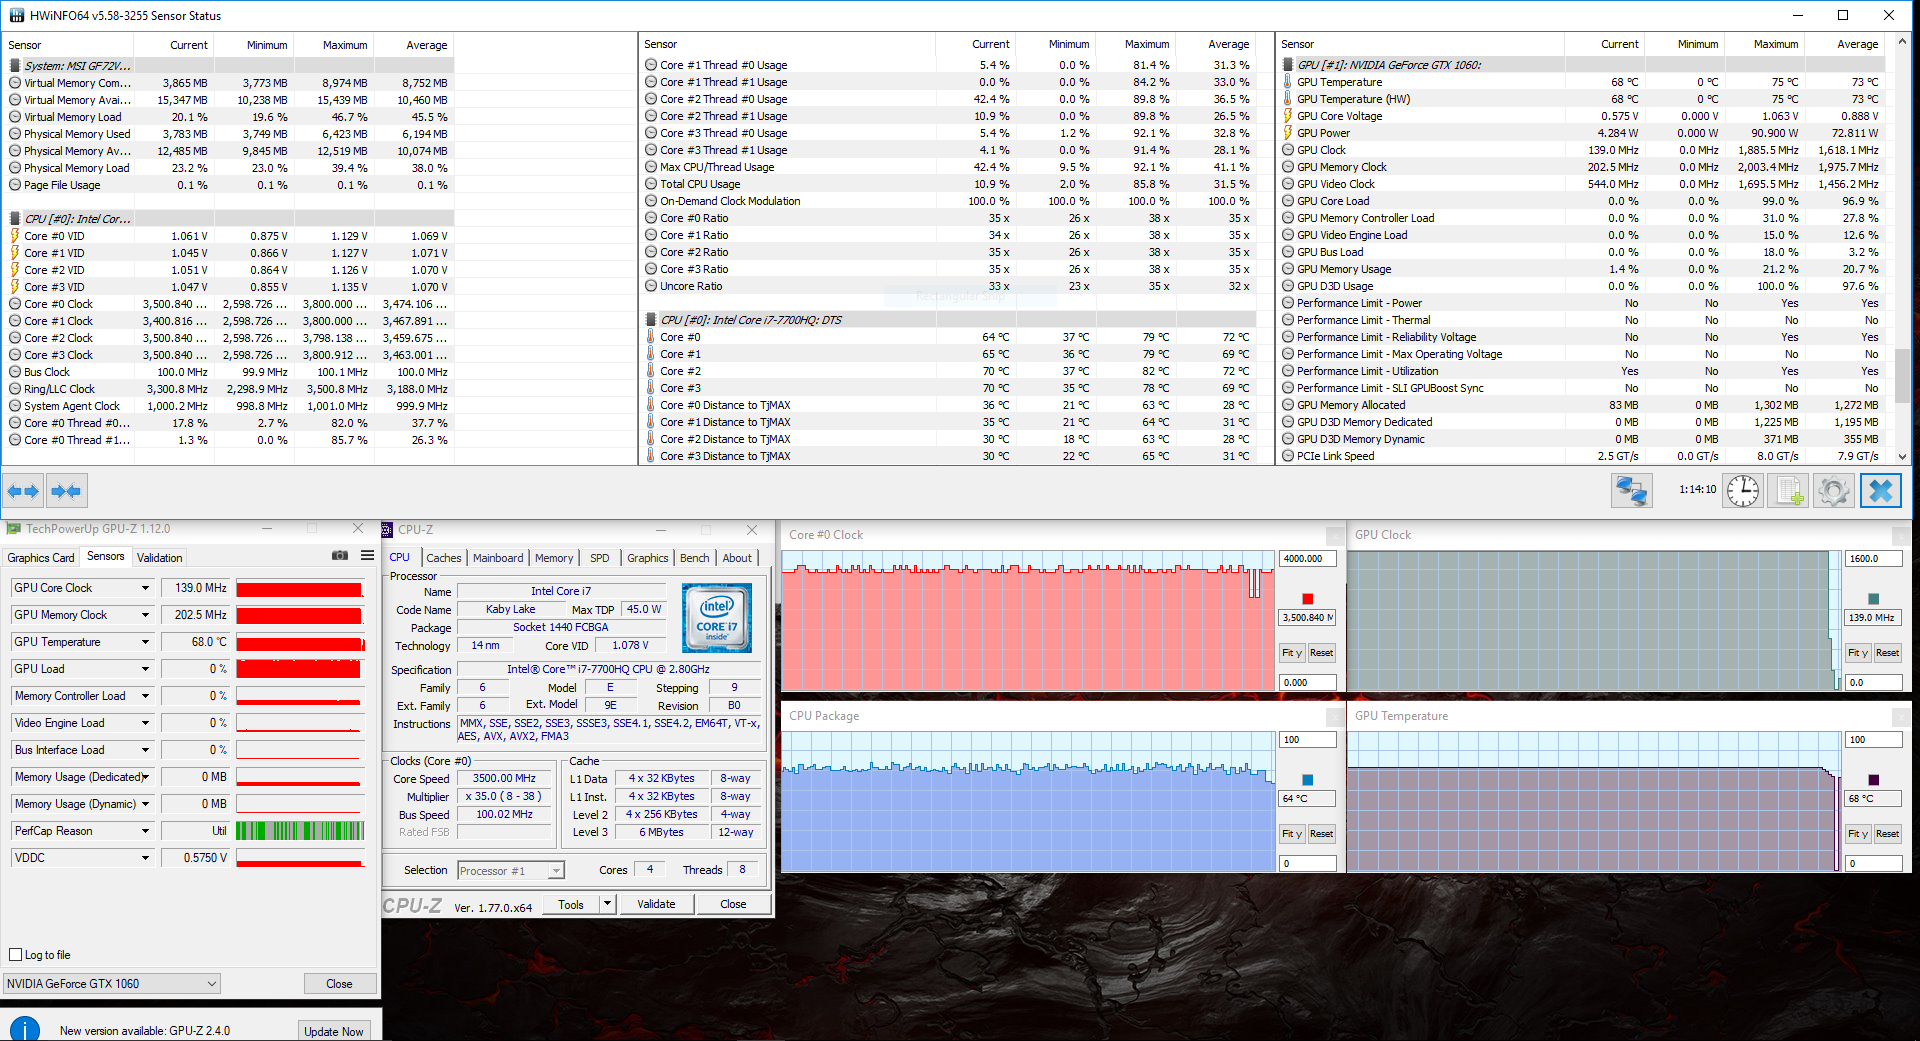Click the lightning icon beside Core #0 VID

click(x=15, y=236)
